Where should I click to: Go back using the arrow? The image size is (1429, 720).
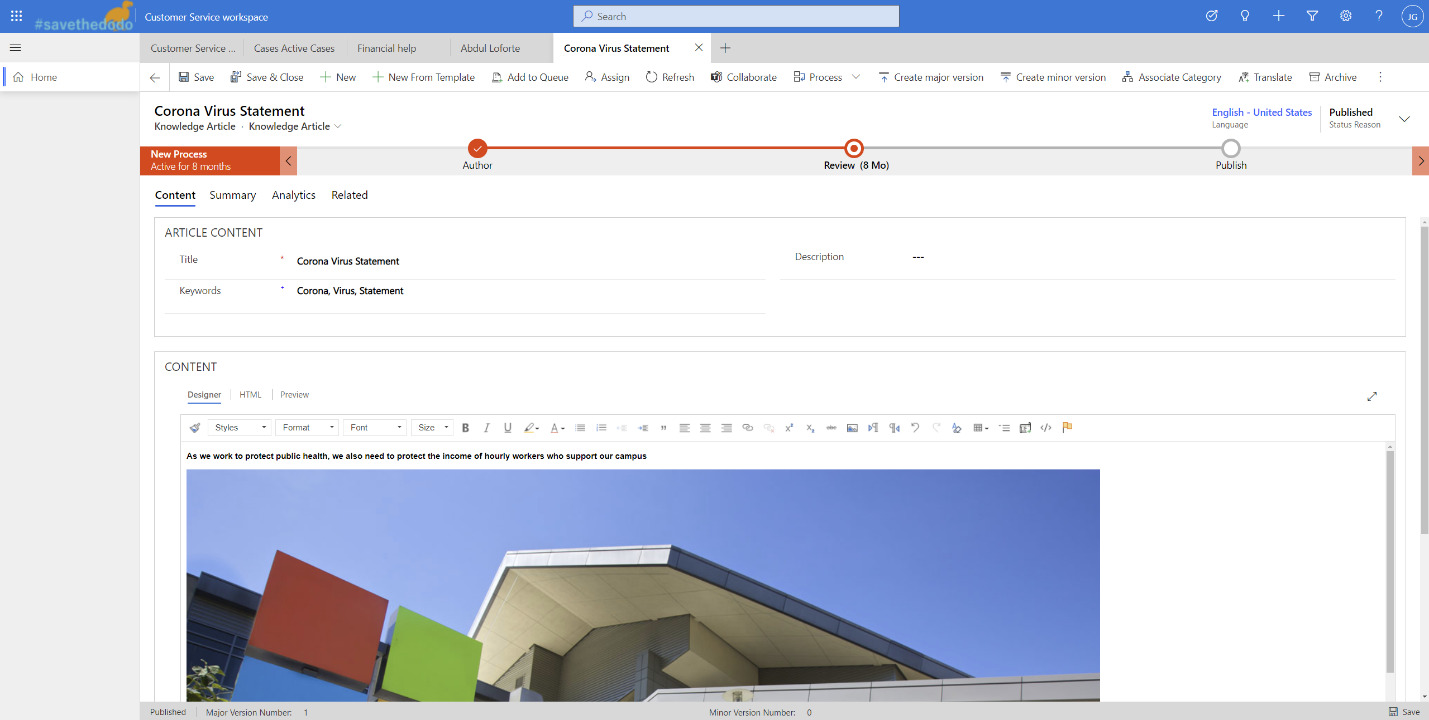point(154,77)
